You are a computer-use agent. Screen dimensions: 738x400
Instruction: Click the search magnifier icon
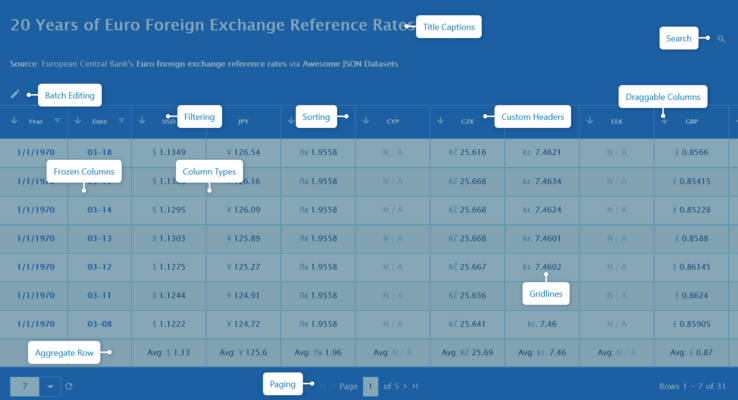(722, 39)
